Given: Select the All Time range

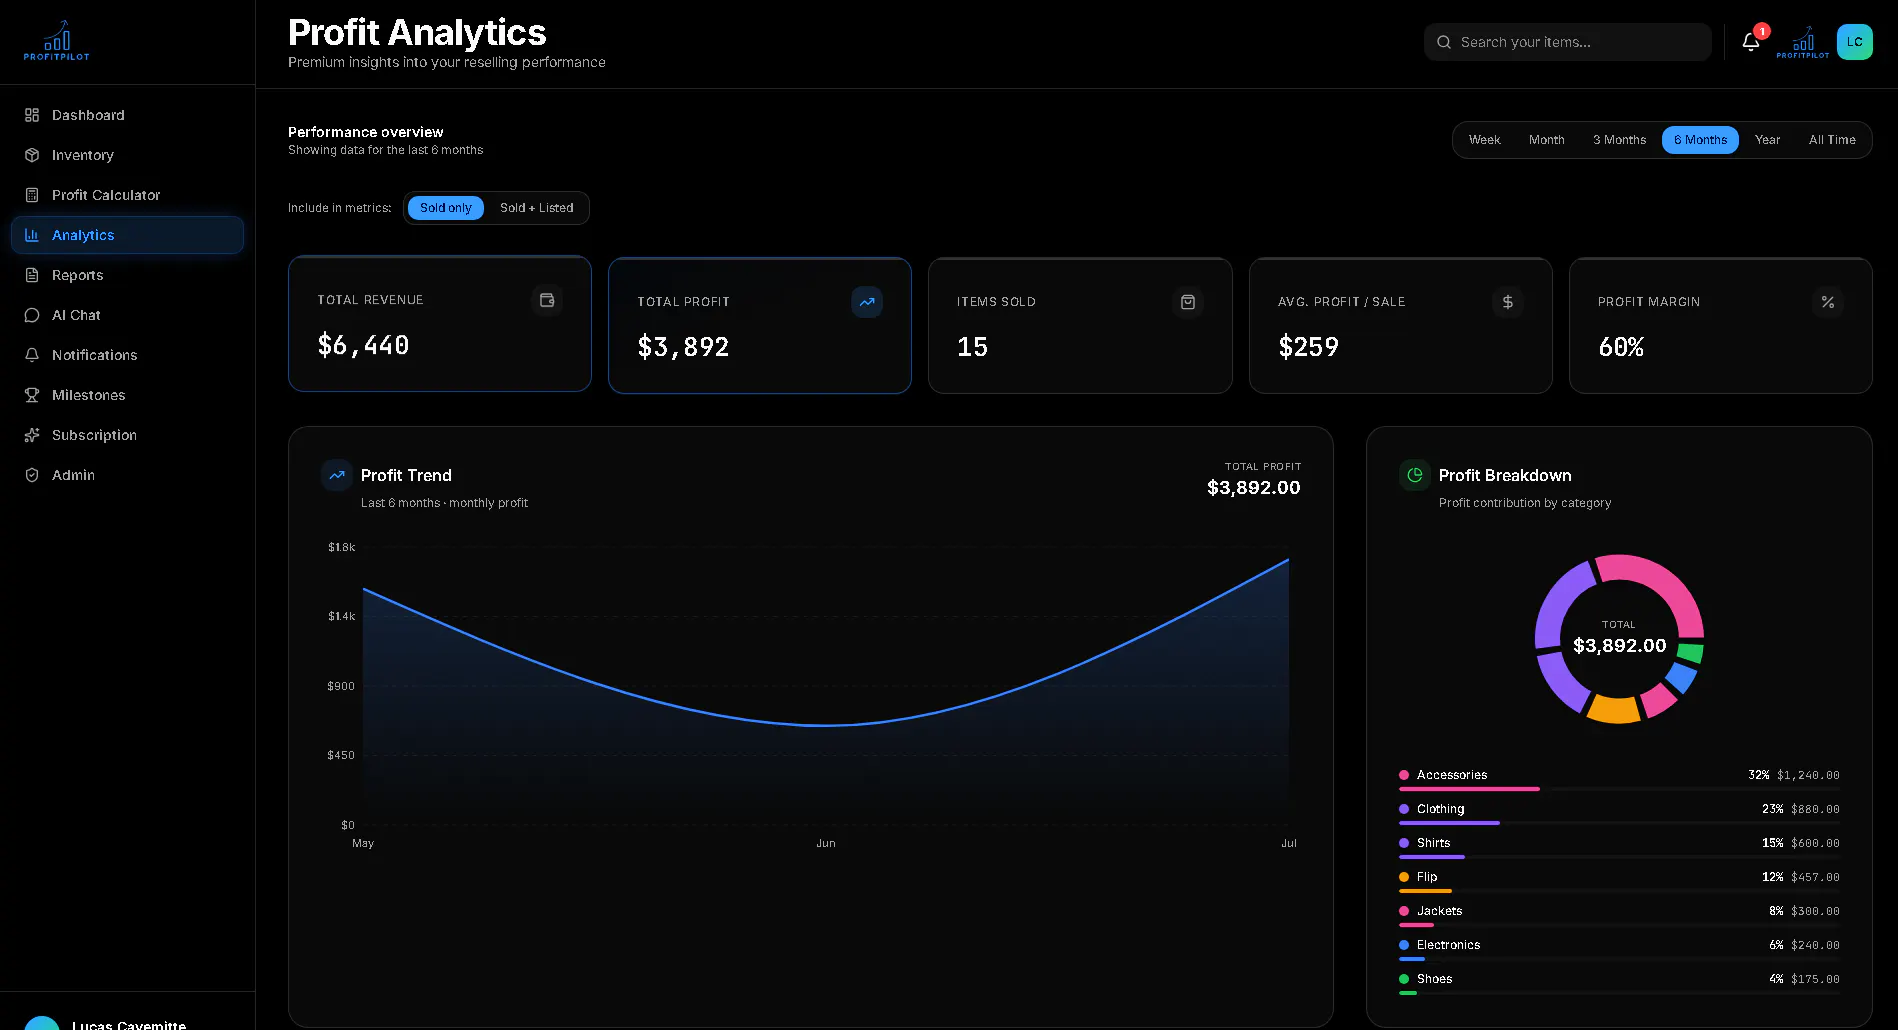Looking at the screenshot, I should [x=1832, y=140].
